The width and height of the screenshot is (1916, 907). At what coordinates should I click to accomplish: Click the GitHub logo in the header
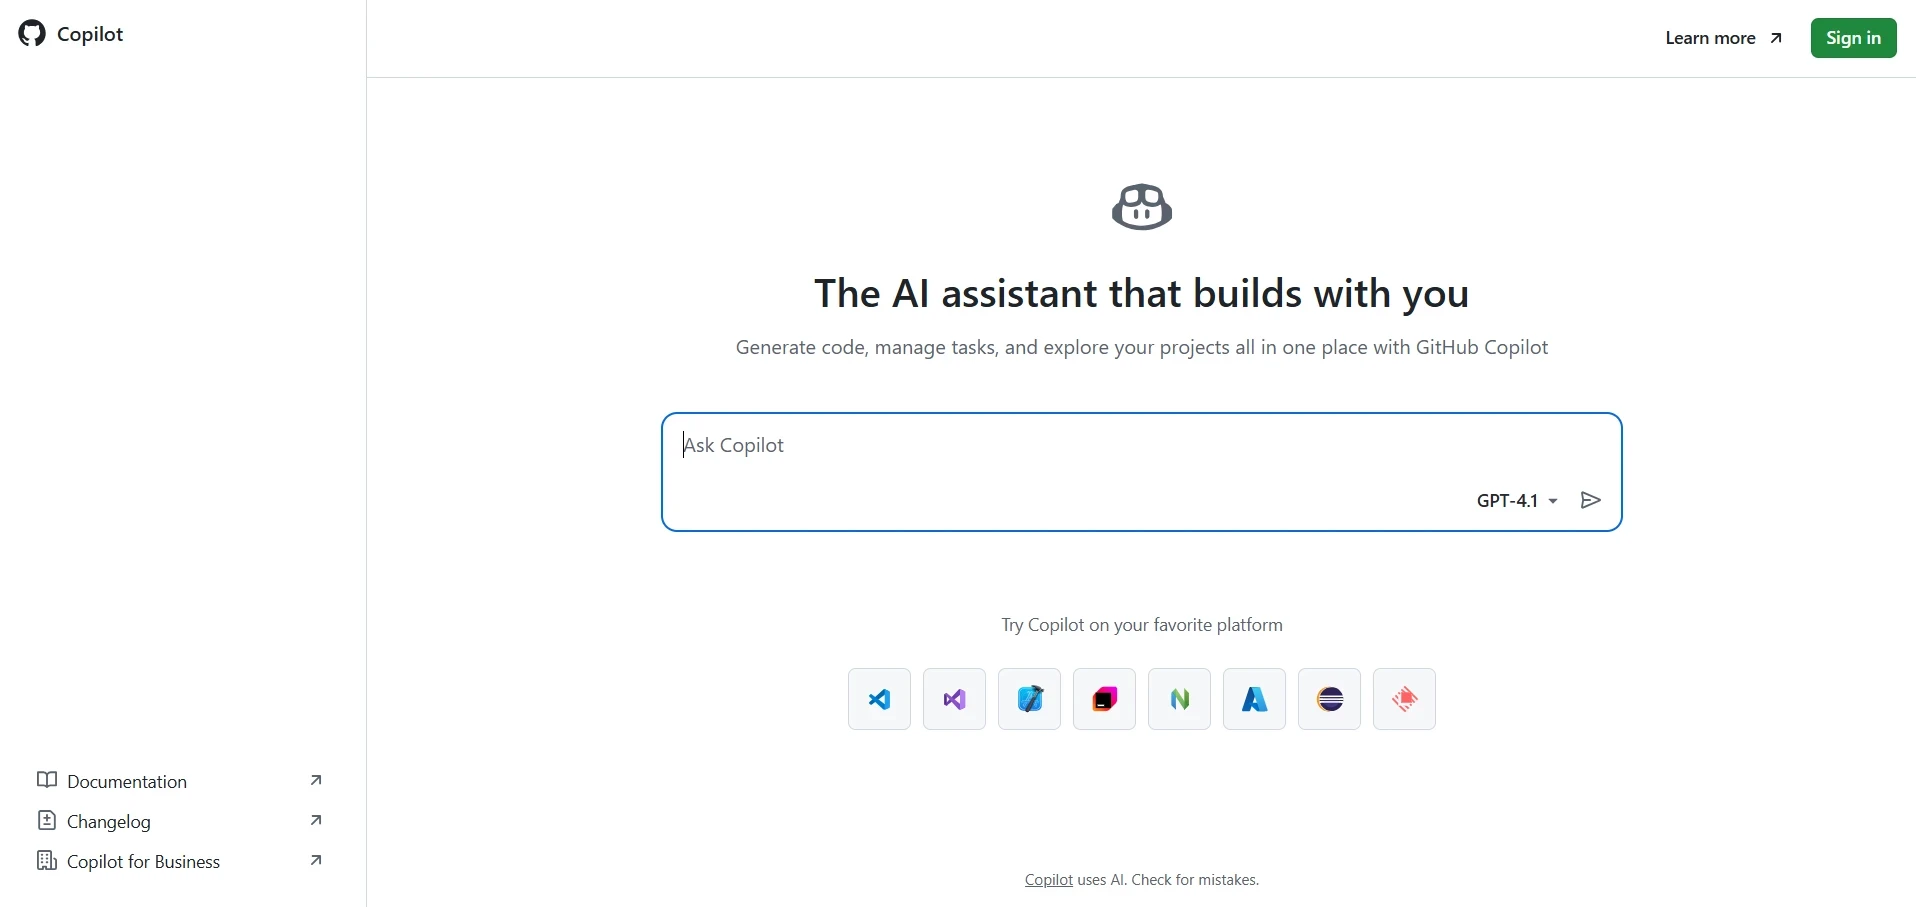[29, 33]
